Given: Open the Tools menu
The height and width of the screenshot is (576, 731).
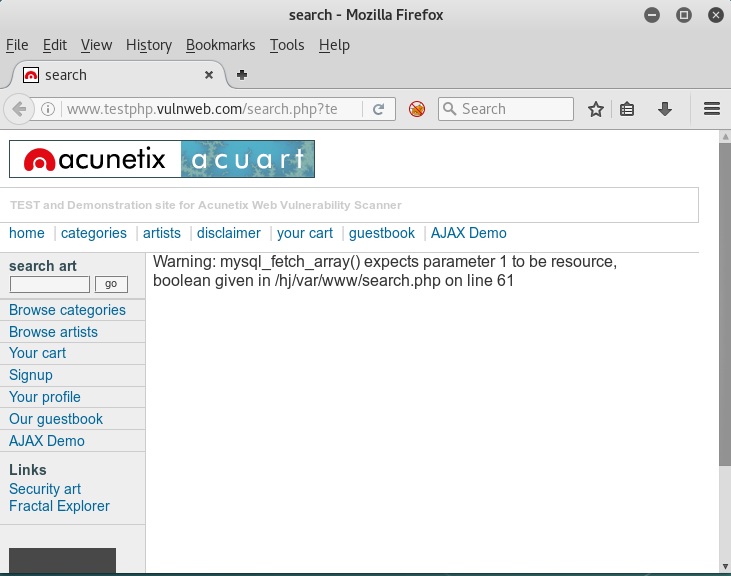Looking at the screenshot, I should coord(287,45).
